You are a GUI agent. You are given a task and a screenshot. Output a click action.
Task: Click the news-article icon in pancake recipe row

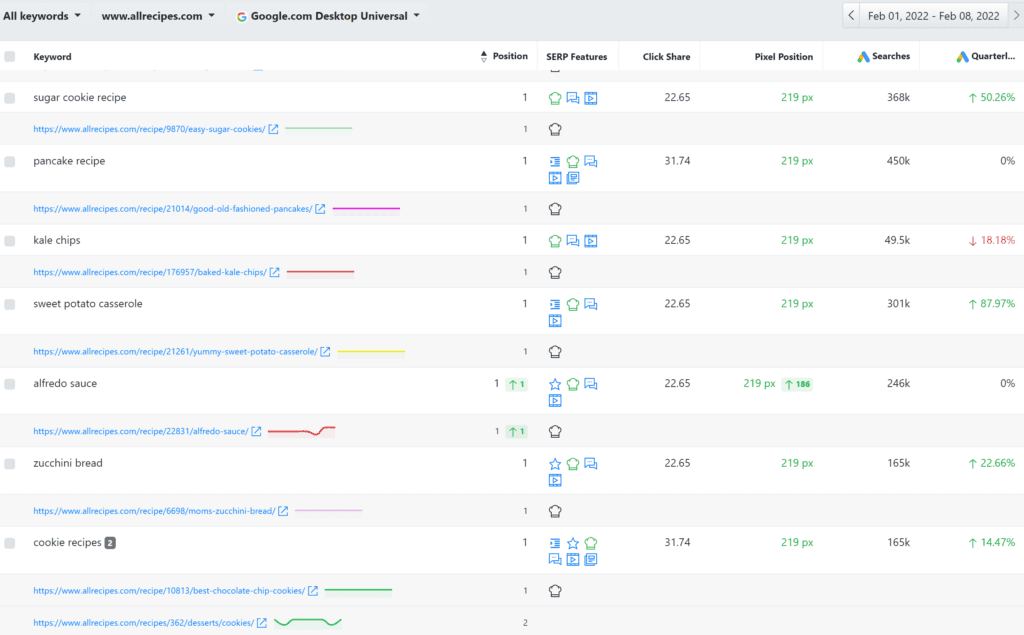click(573, 178)
